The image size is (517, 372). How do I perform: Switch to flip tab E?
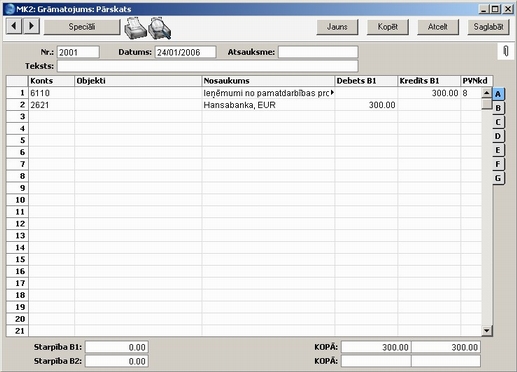(x=498, y=150)
